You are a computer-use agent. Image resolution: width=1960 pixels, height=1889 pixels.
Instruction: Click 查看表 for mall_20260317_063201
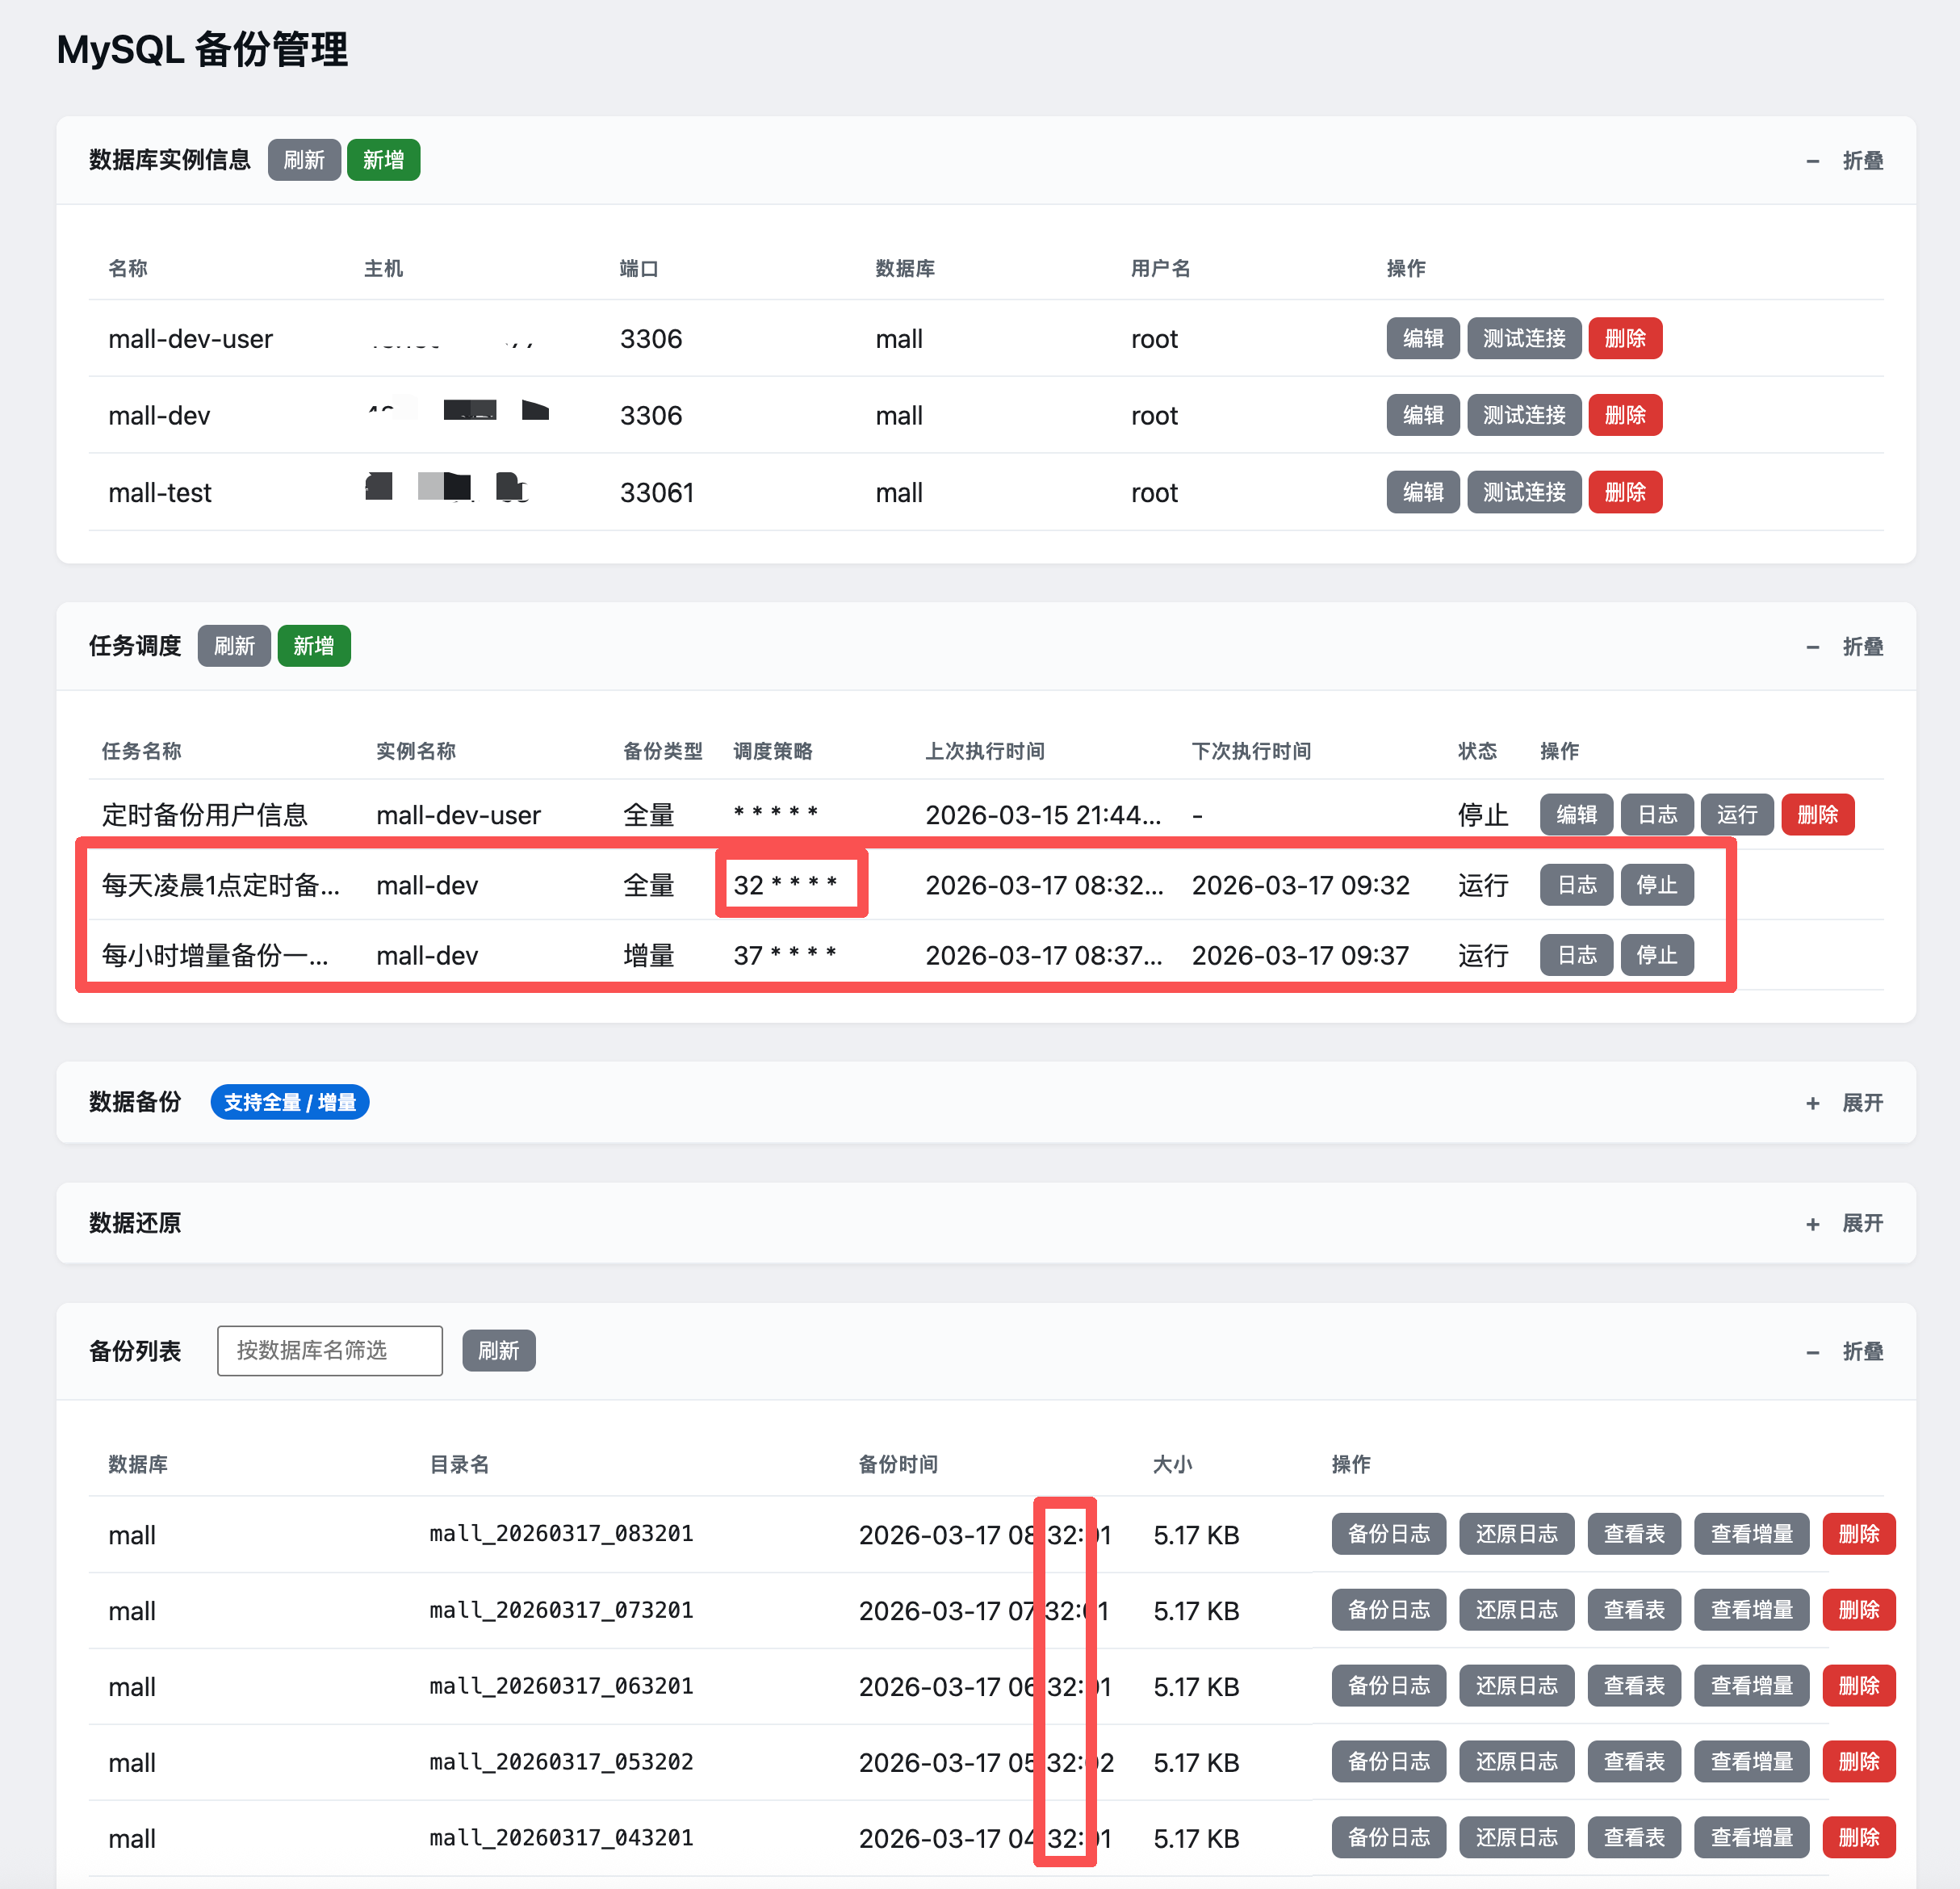pyautogui.click(x=1634, y=1686)
